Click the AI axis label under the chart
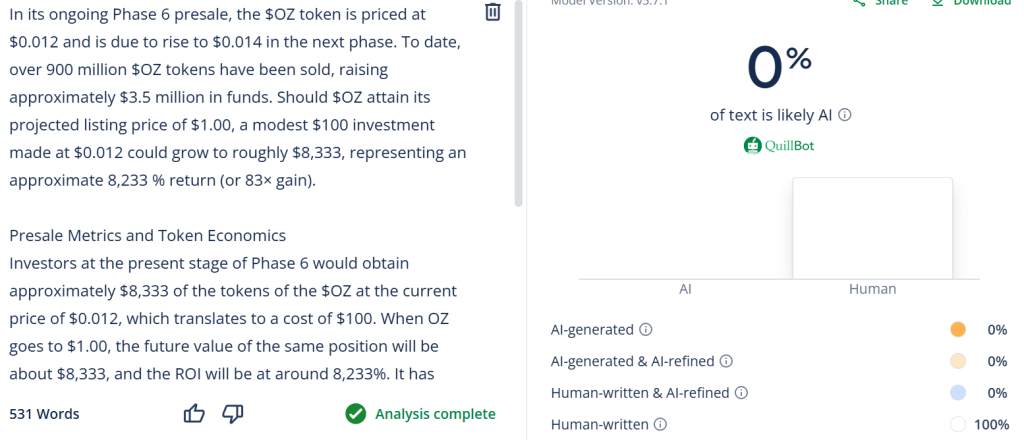The image size is (1024, 440). coord(685,289)
